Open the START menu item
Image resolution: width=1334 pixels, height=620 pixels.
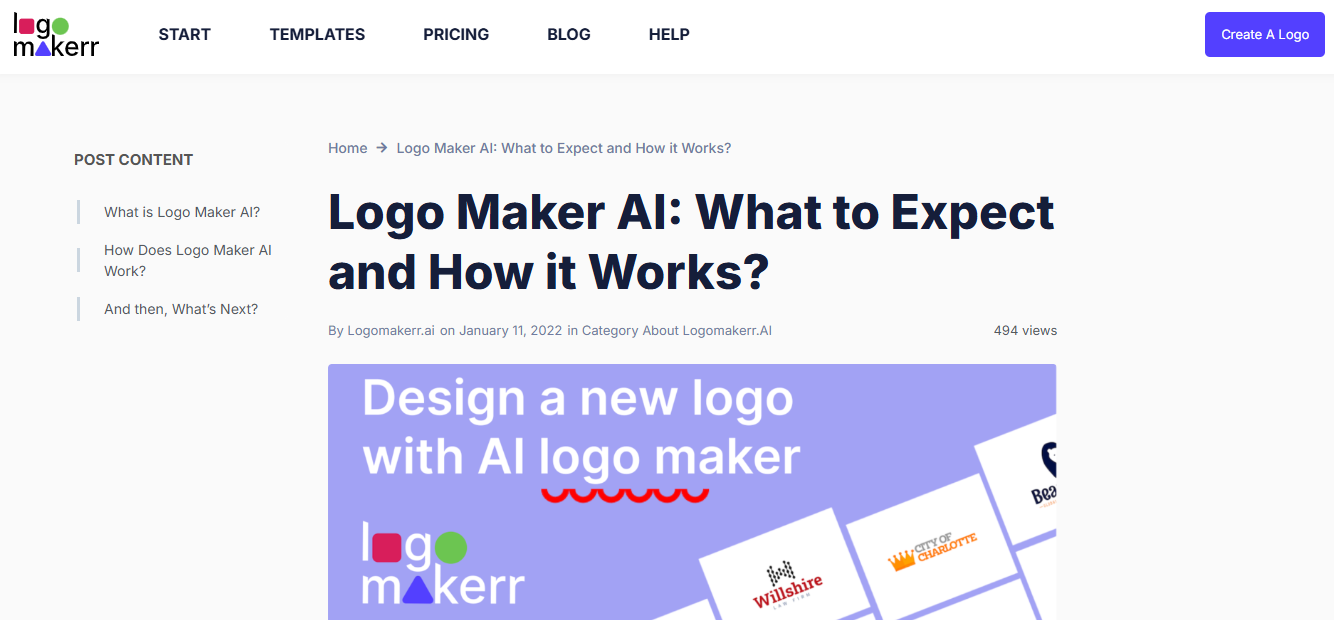point(184,34)
